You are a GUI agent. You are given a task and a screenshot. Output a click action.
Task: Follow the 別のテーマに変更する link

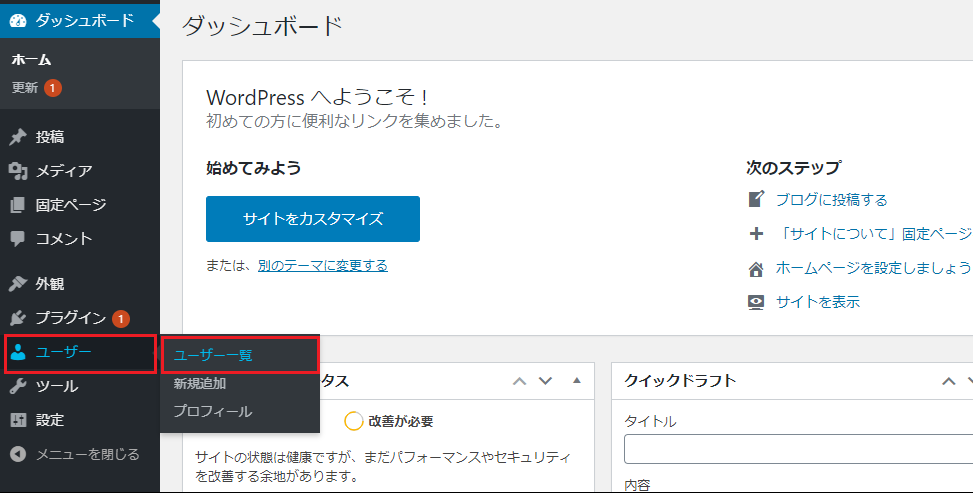(323, 266)
